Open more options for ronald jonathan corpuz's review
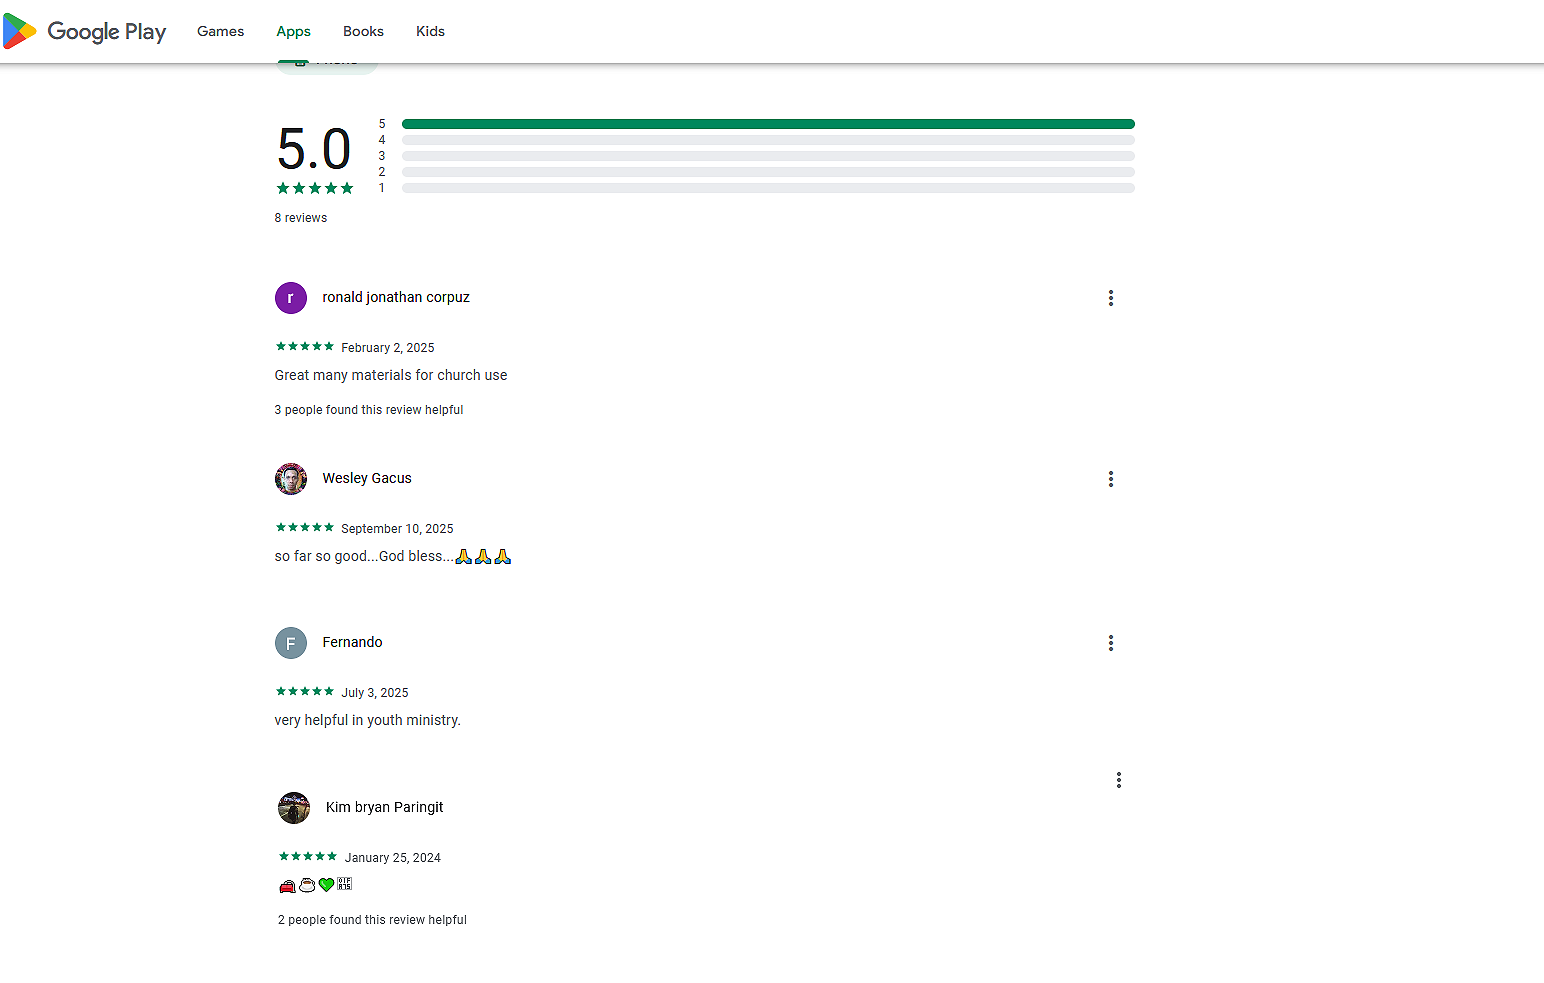Screen dimensions: 1544x983 coord(1110,298)
